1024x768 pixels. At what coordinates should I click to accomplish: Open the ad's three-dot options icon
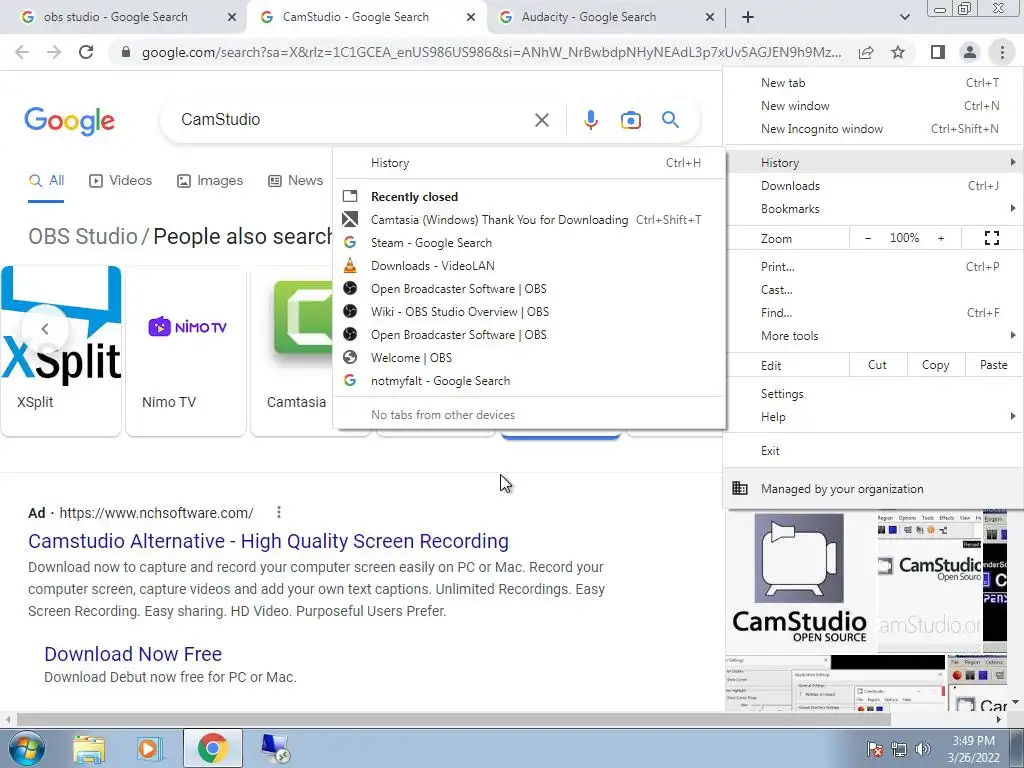(x=279, y=513)
